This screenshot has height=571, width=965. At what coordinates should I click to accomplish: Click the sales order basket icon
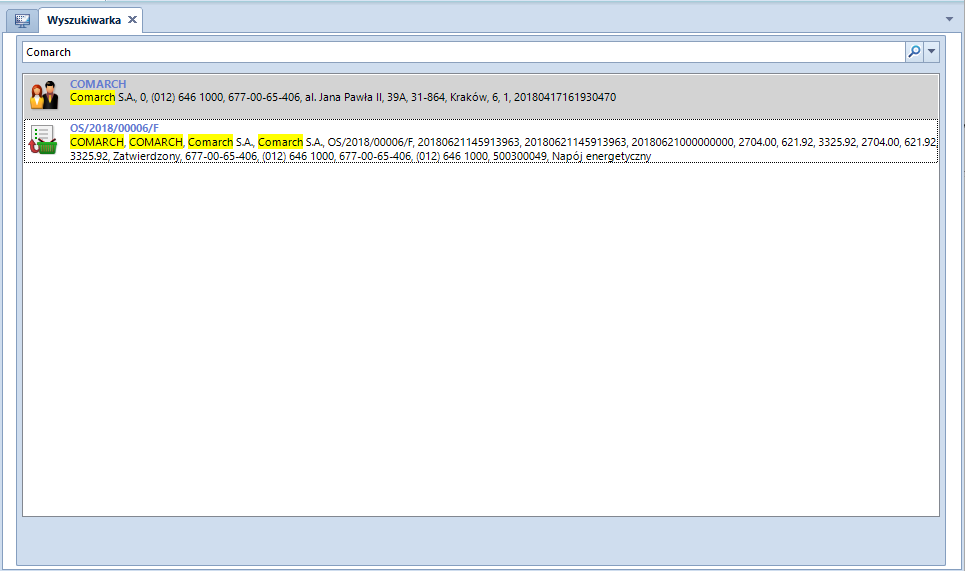pos(42,140)
